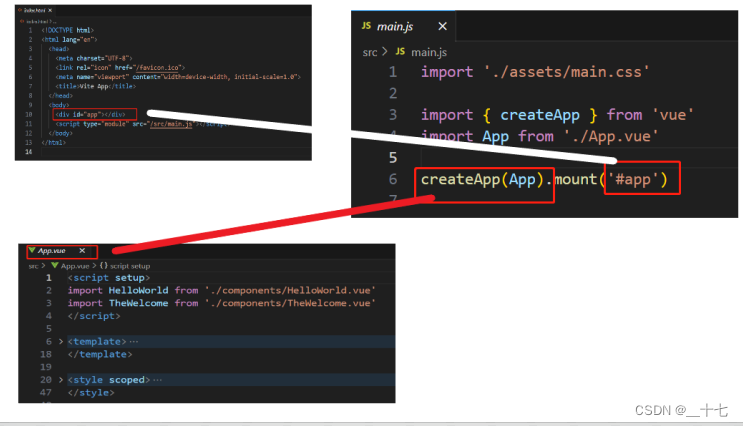Click './App.vue' string in main.js
Image resolution: width=743 pixels, height=426 pixels.
tap(611, 136)
